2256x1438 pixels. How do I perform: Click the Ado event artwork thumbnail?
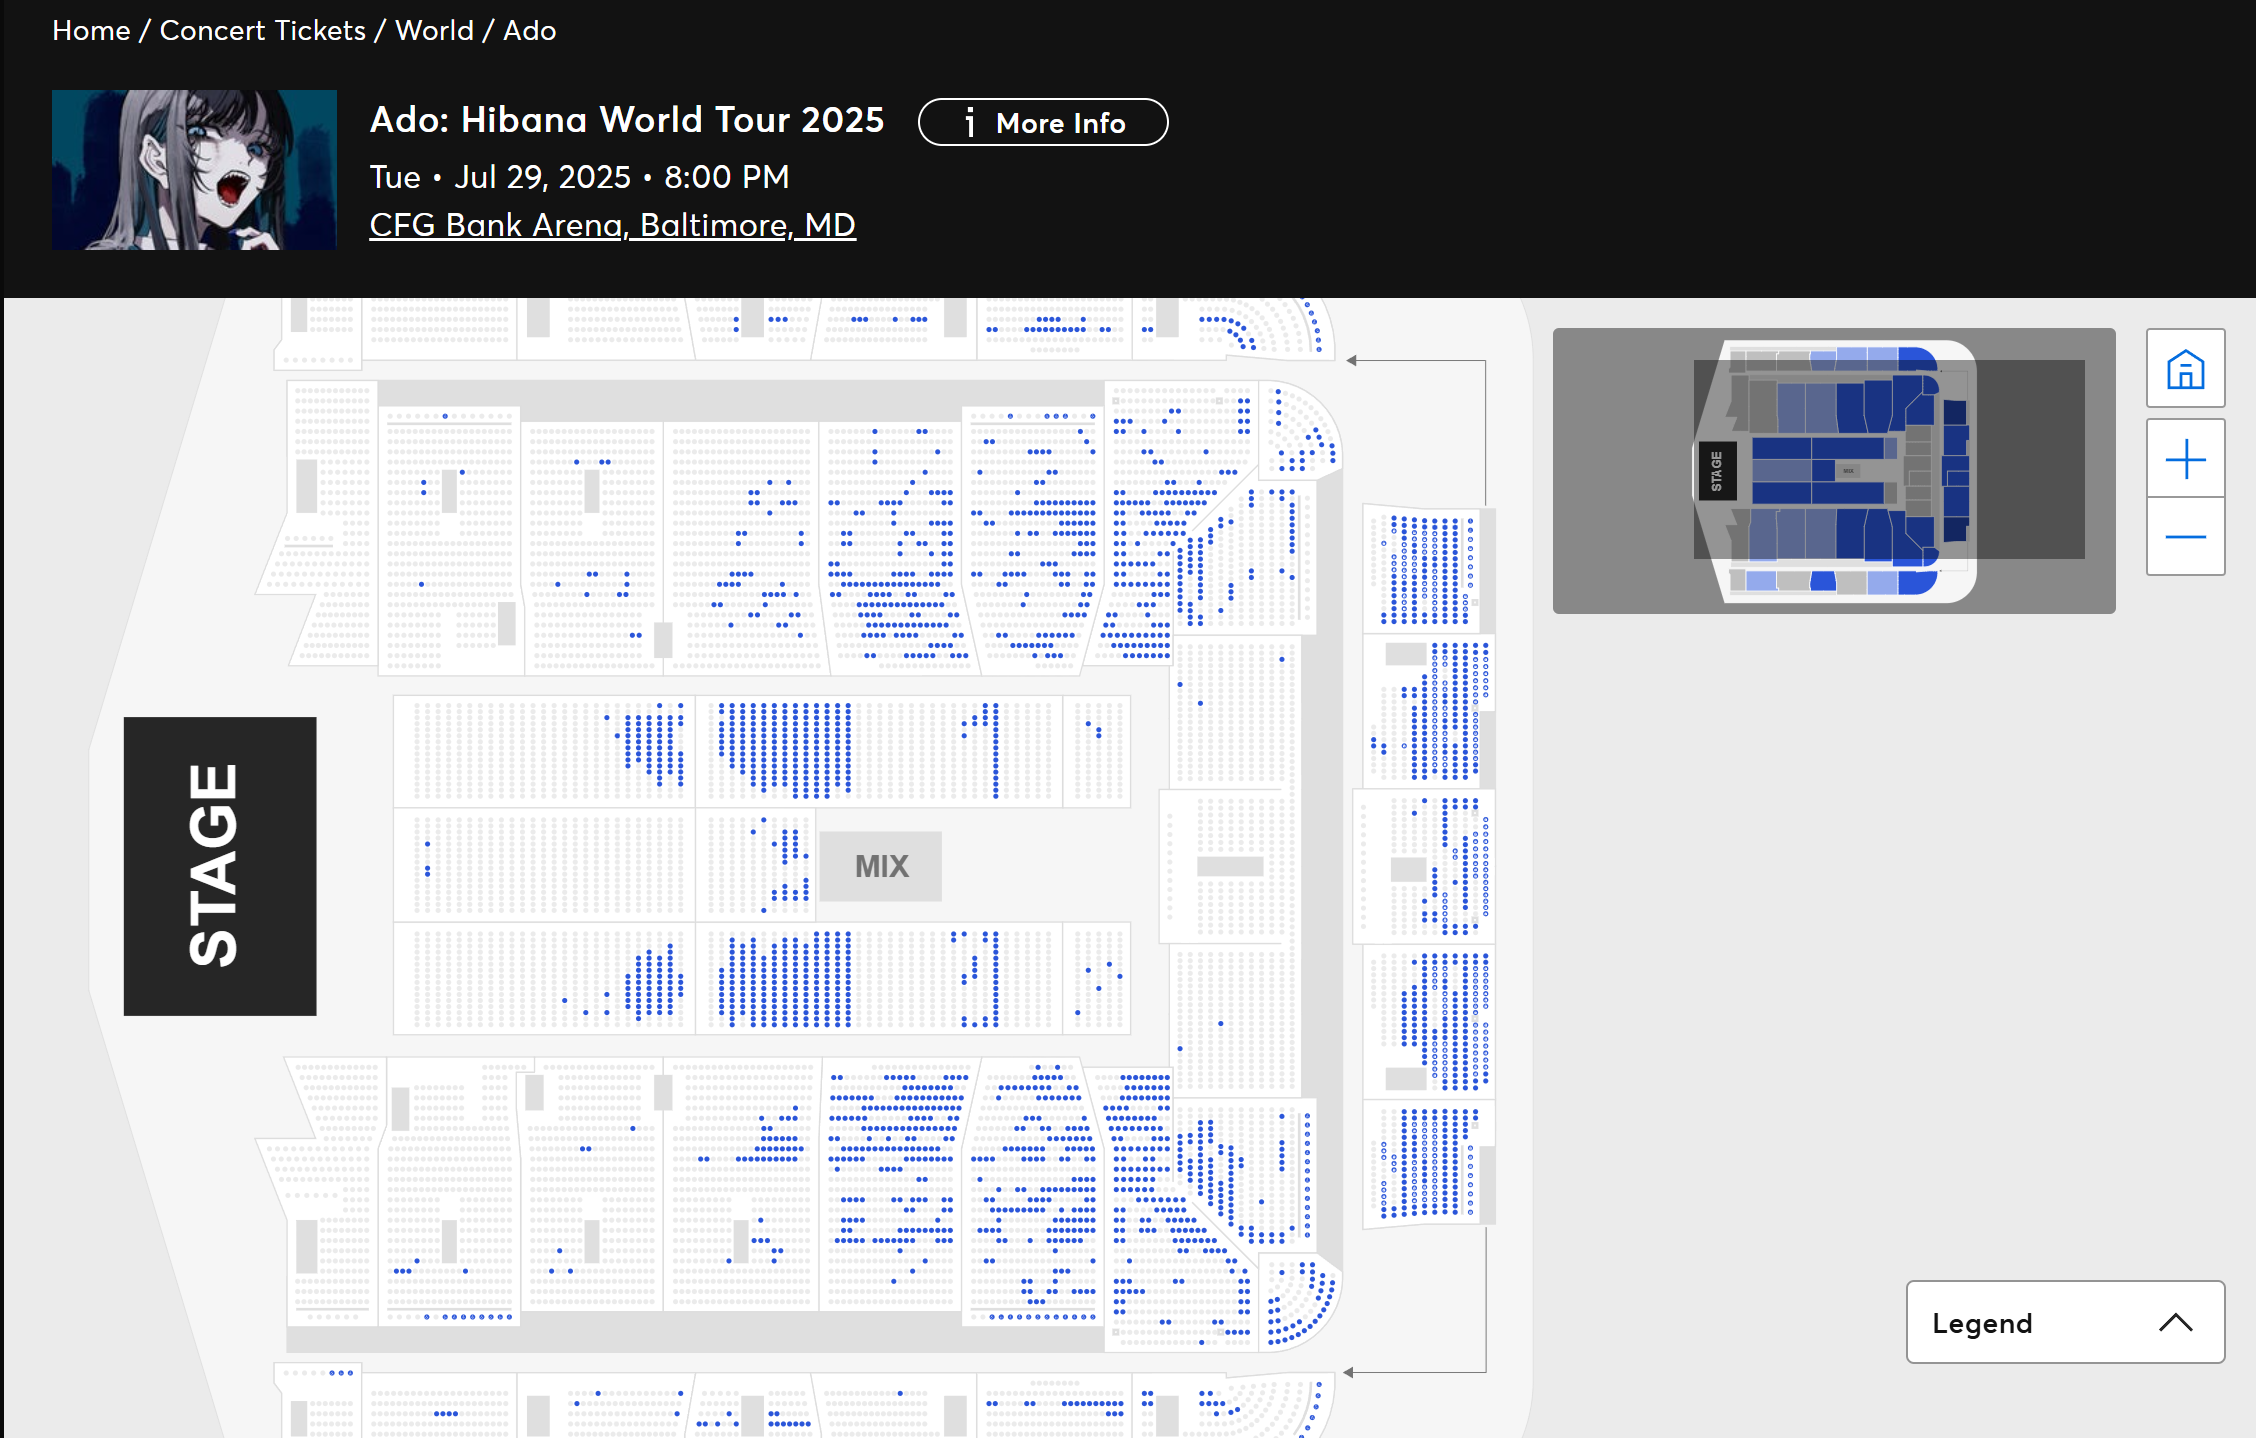[194, 170]
